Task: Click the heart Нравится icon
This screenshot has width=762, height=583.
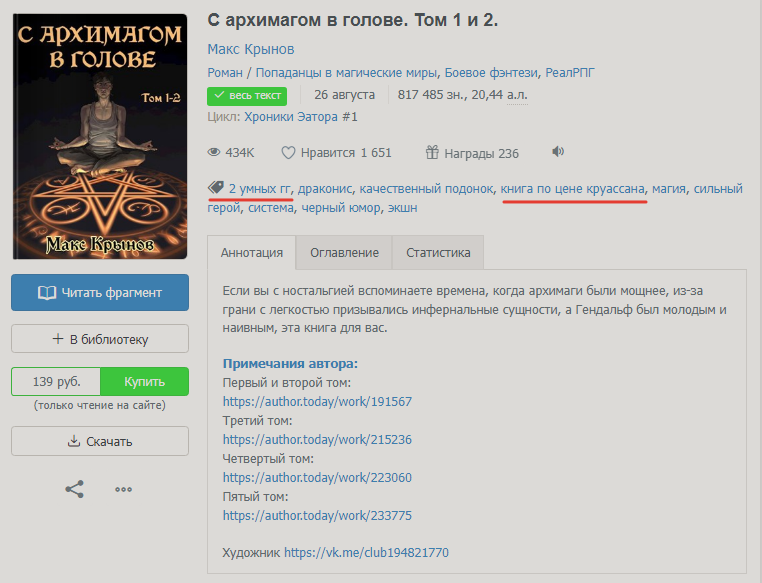Action: [288, 153]
